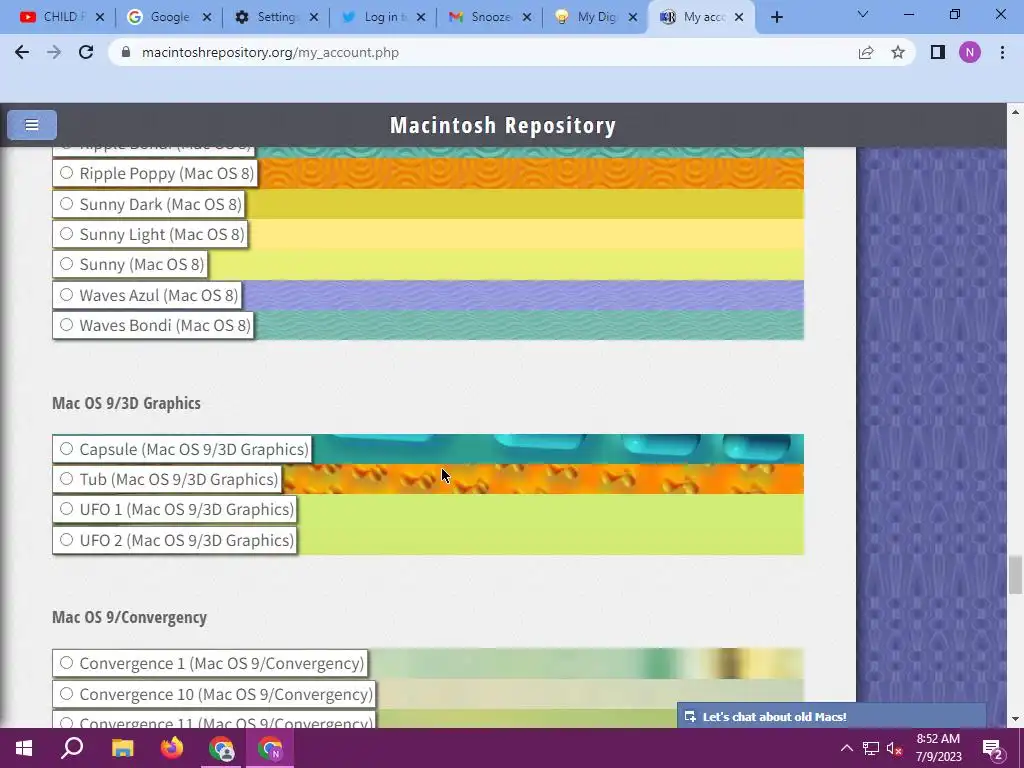
Task: Choose Capsule (Mac OS 9/3D Graphics) radio
Action: [66, 449]
